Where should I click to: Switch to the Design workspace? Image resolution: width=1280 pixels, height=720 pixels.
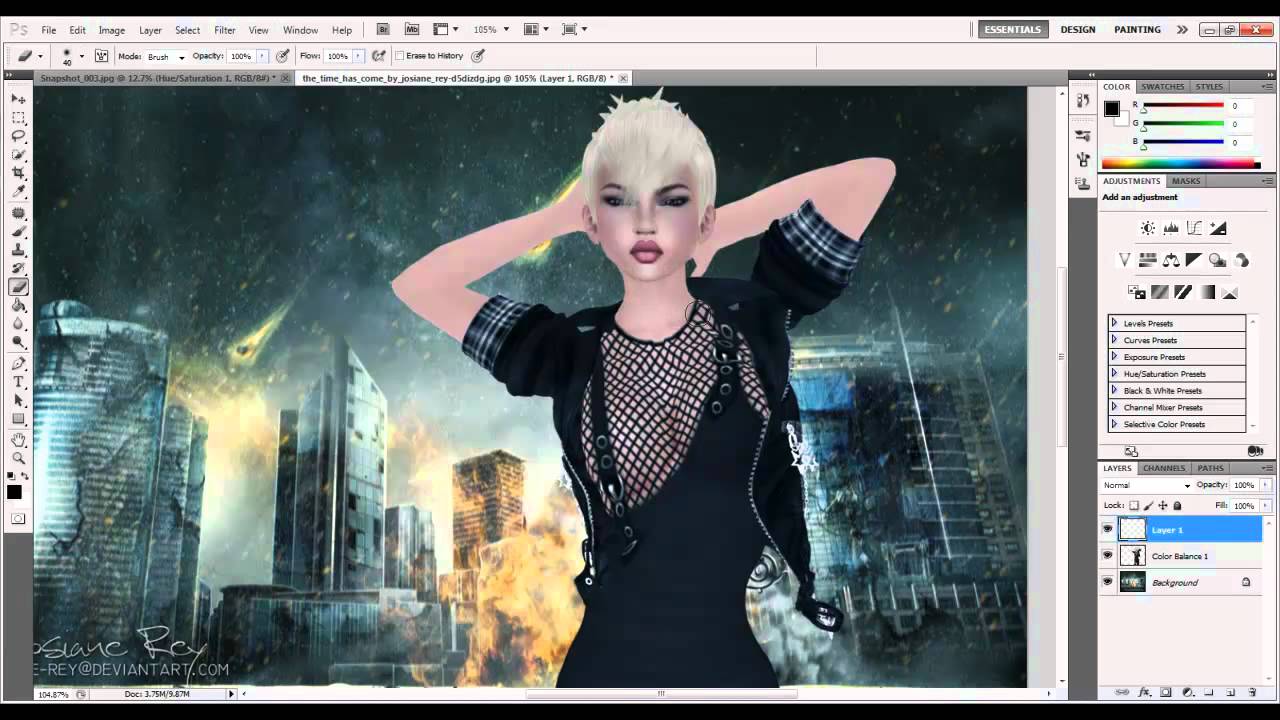point(1078,30)
